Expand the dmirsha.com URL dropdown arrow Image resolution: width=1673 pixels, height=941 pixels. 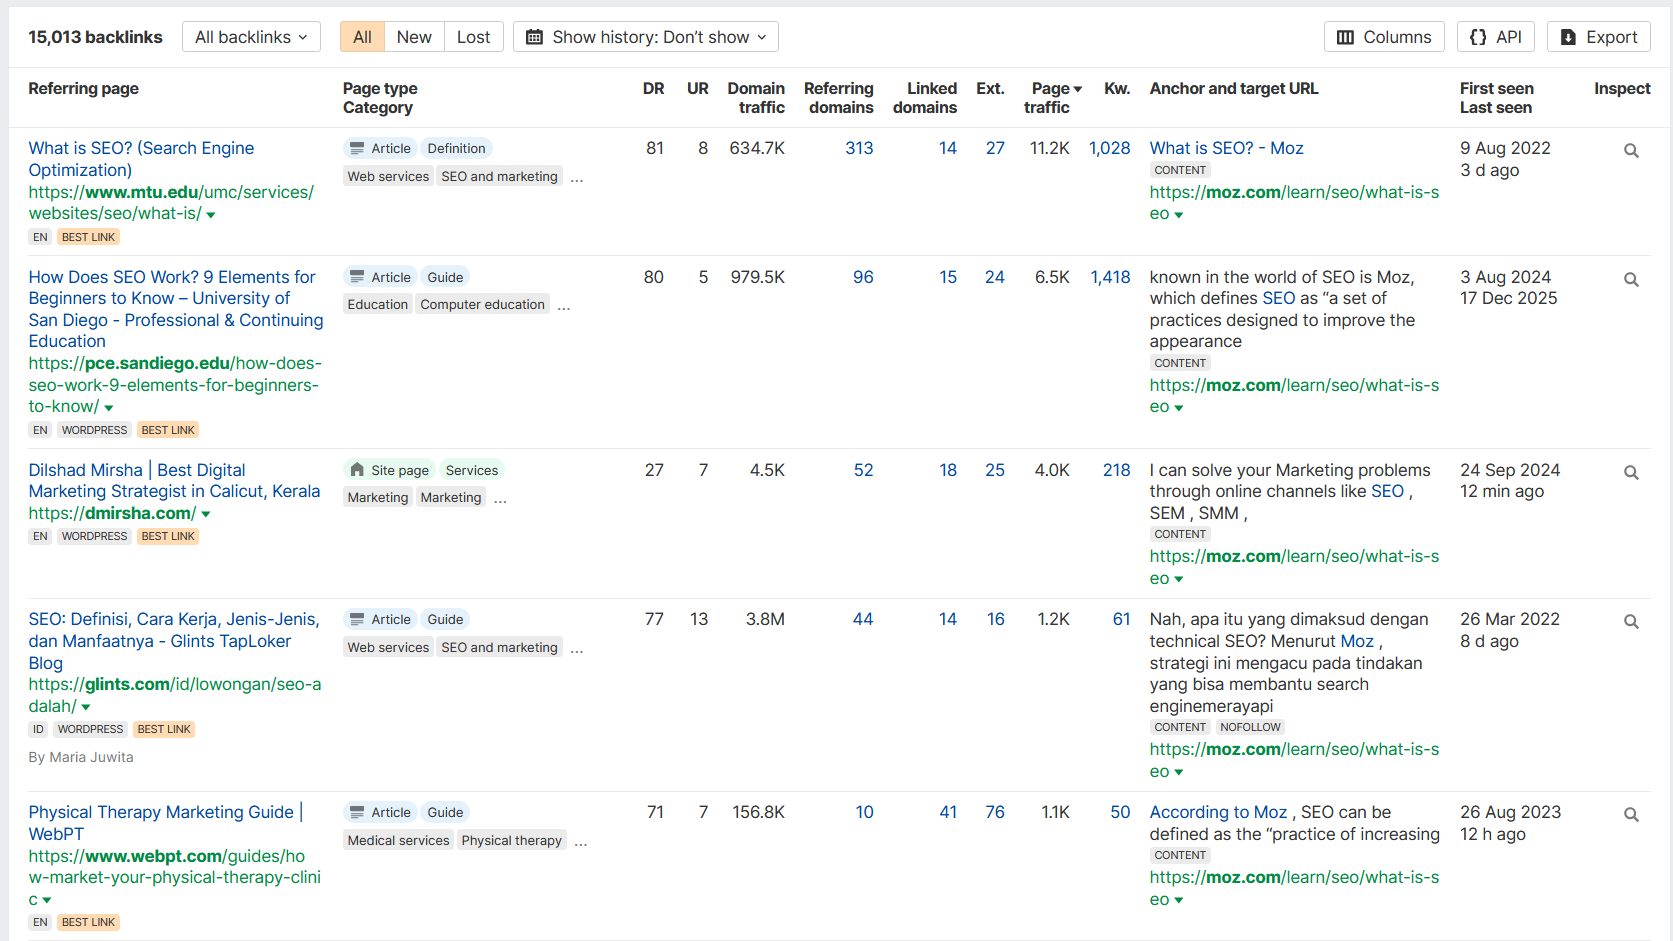(x=206, y=514)
